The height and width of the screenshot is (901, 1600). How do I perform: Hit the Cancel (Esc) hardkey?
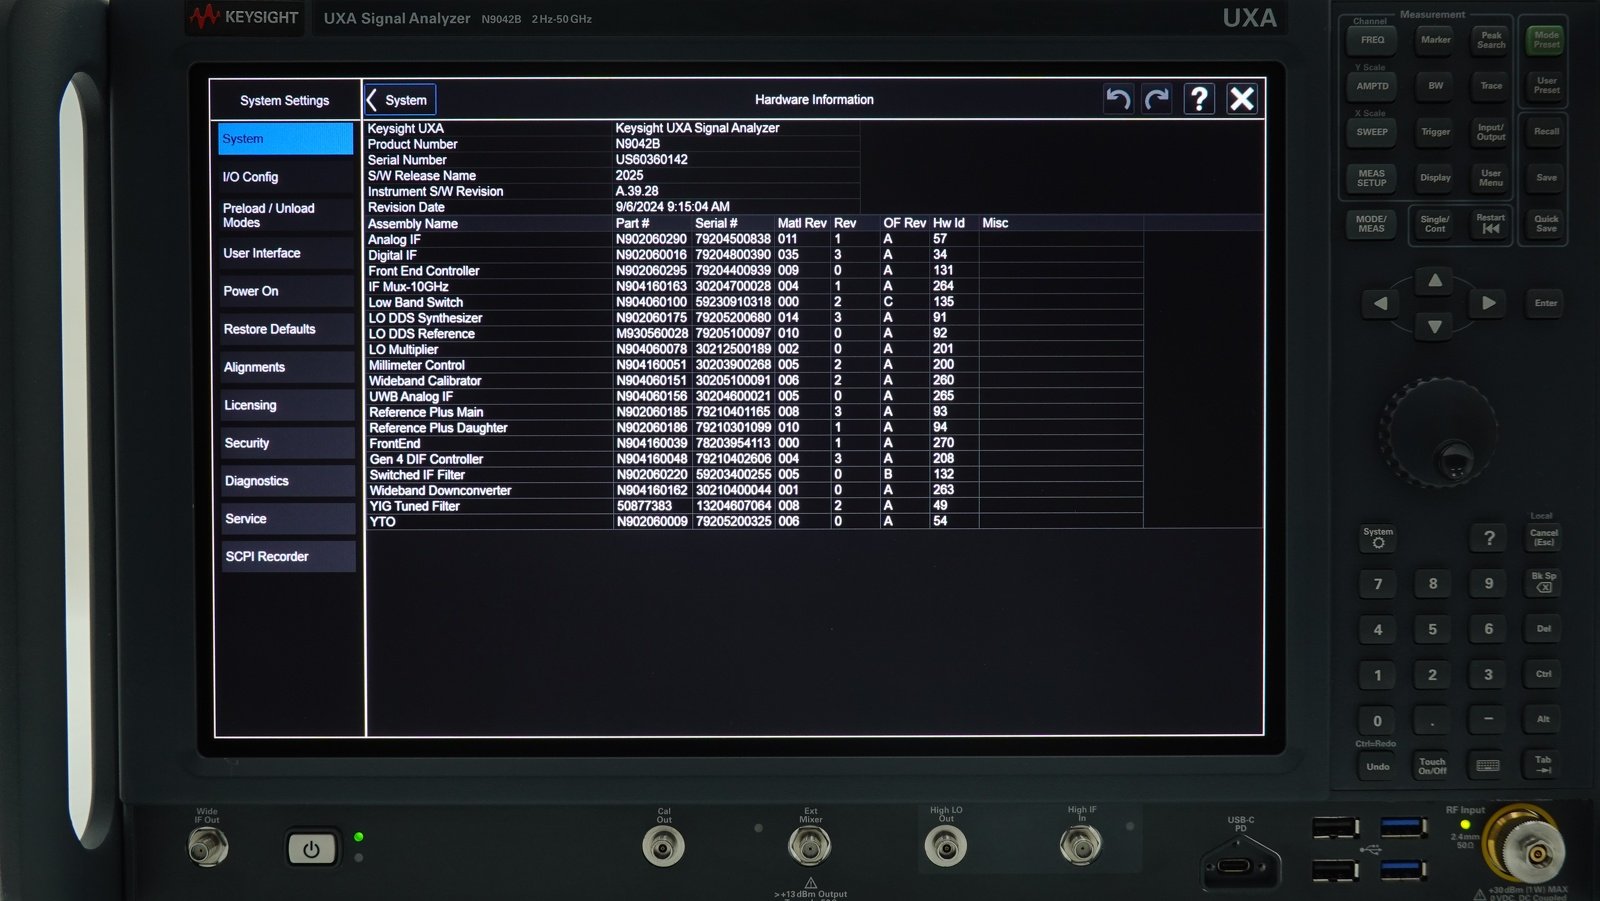tap(1544, 538)
